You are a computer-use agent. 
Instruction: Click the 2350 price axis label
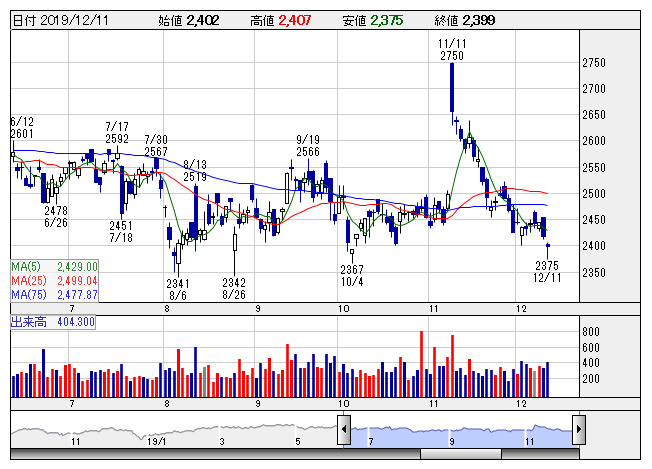point(593,273)
